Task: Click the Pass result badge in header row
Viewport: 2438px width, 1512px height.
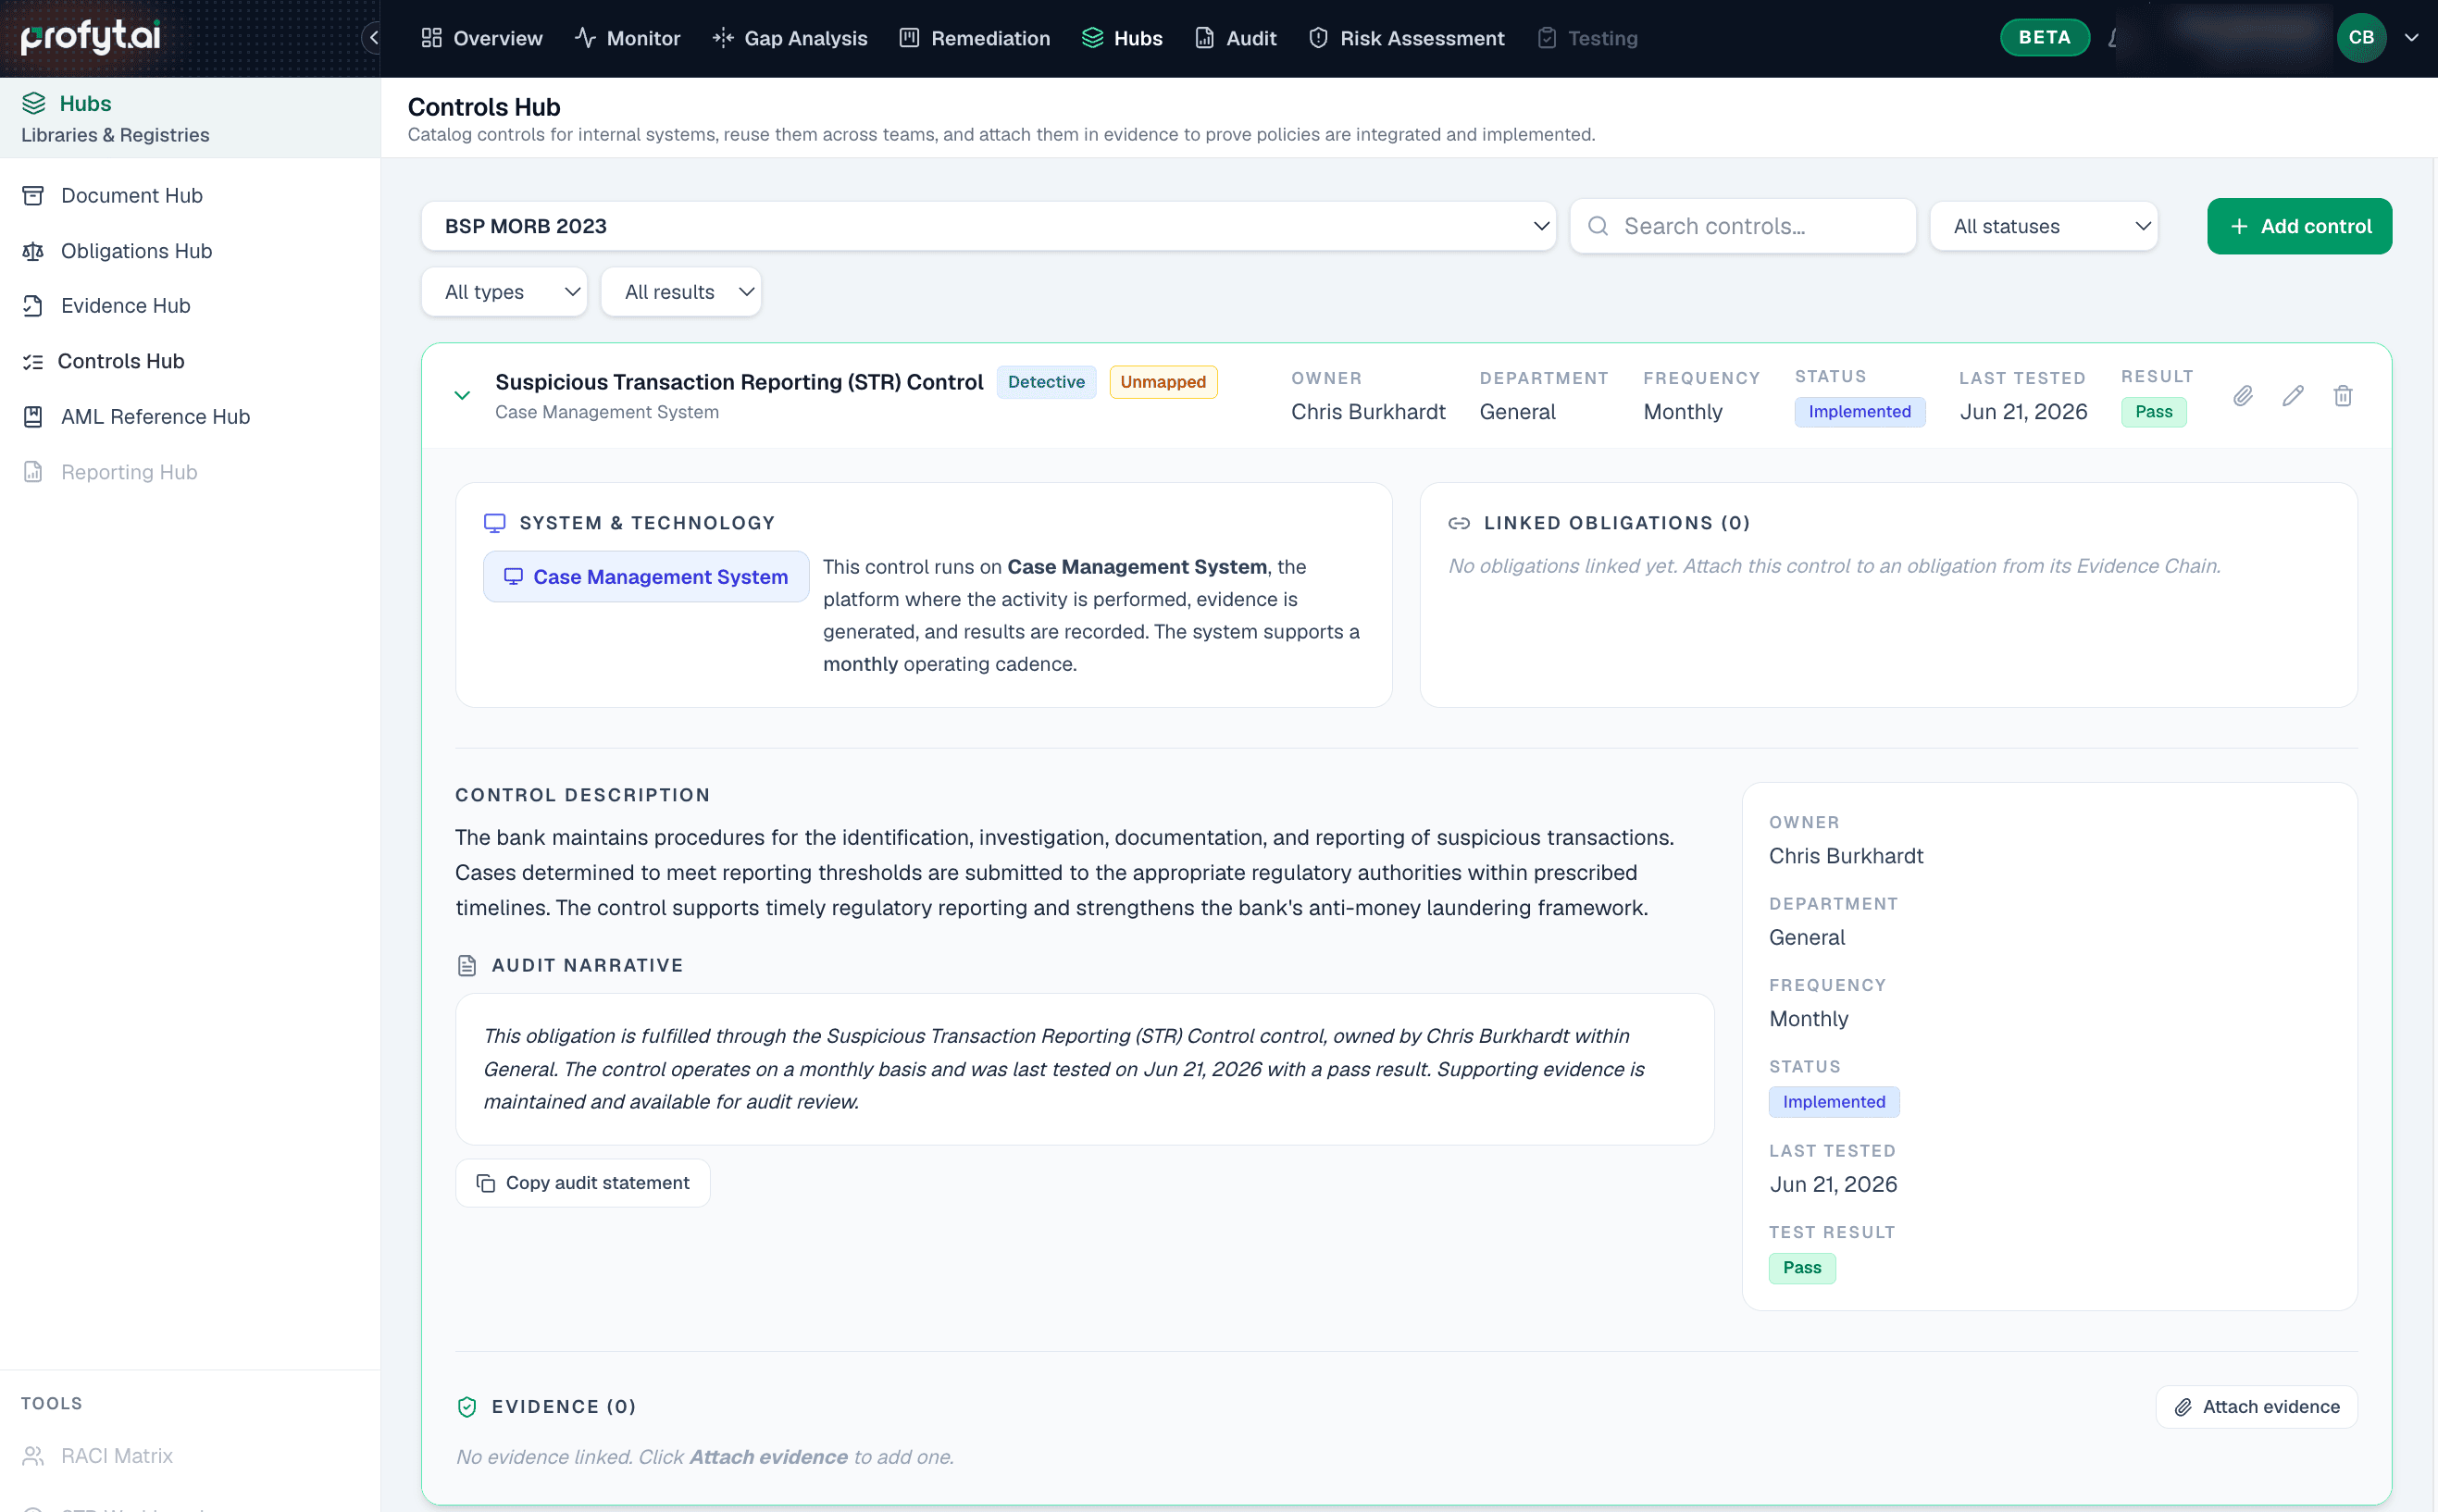Action: point(2153,412)
